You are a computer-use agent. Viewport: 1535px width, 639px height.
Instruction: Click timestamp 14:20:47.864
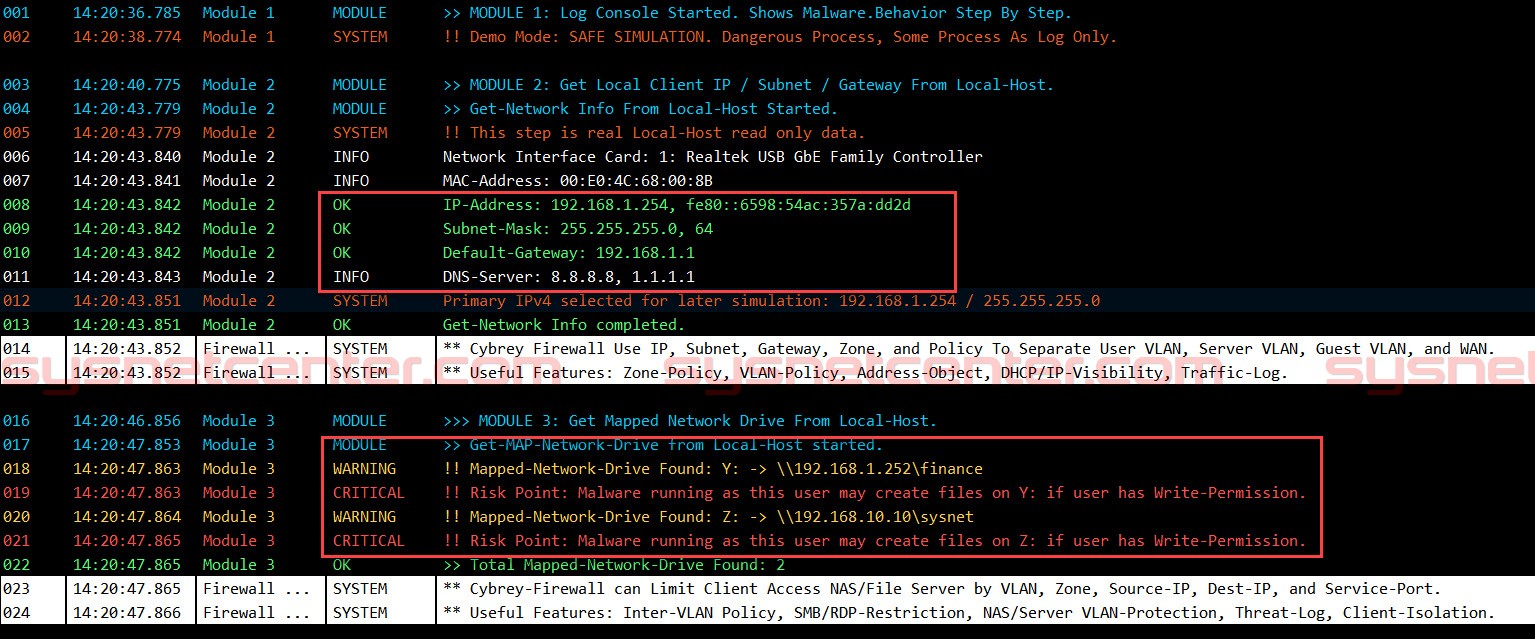[127, 517]
